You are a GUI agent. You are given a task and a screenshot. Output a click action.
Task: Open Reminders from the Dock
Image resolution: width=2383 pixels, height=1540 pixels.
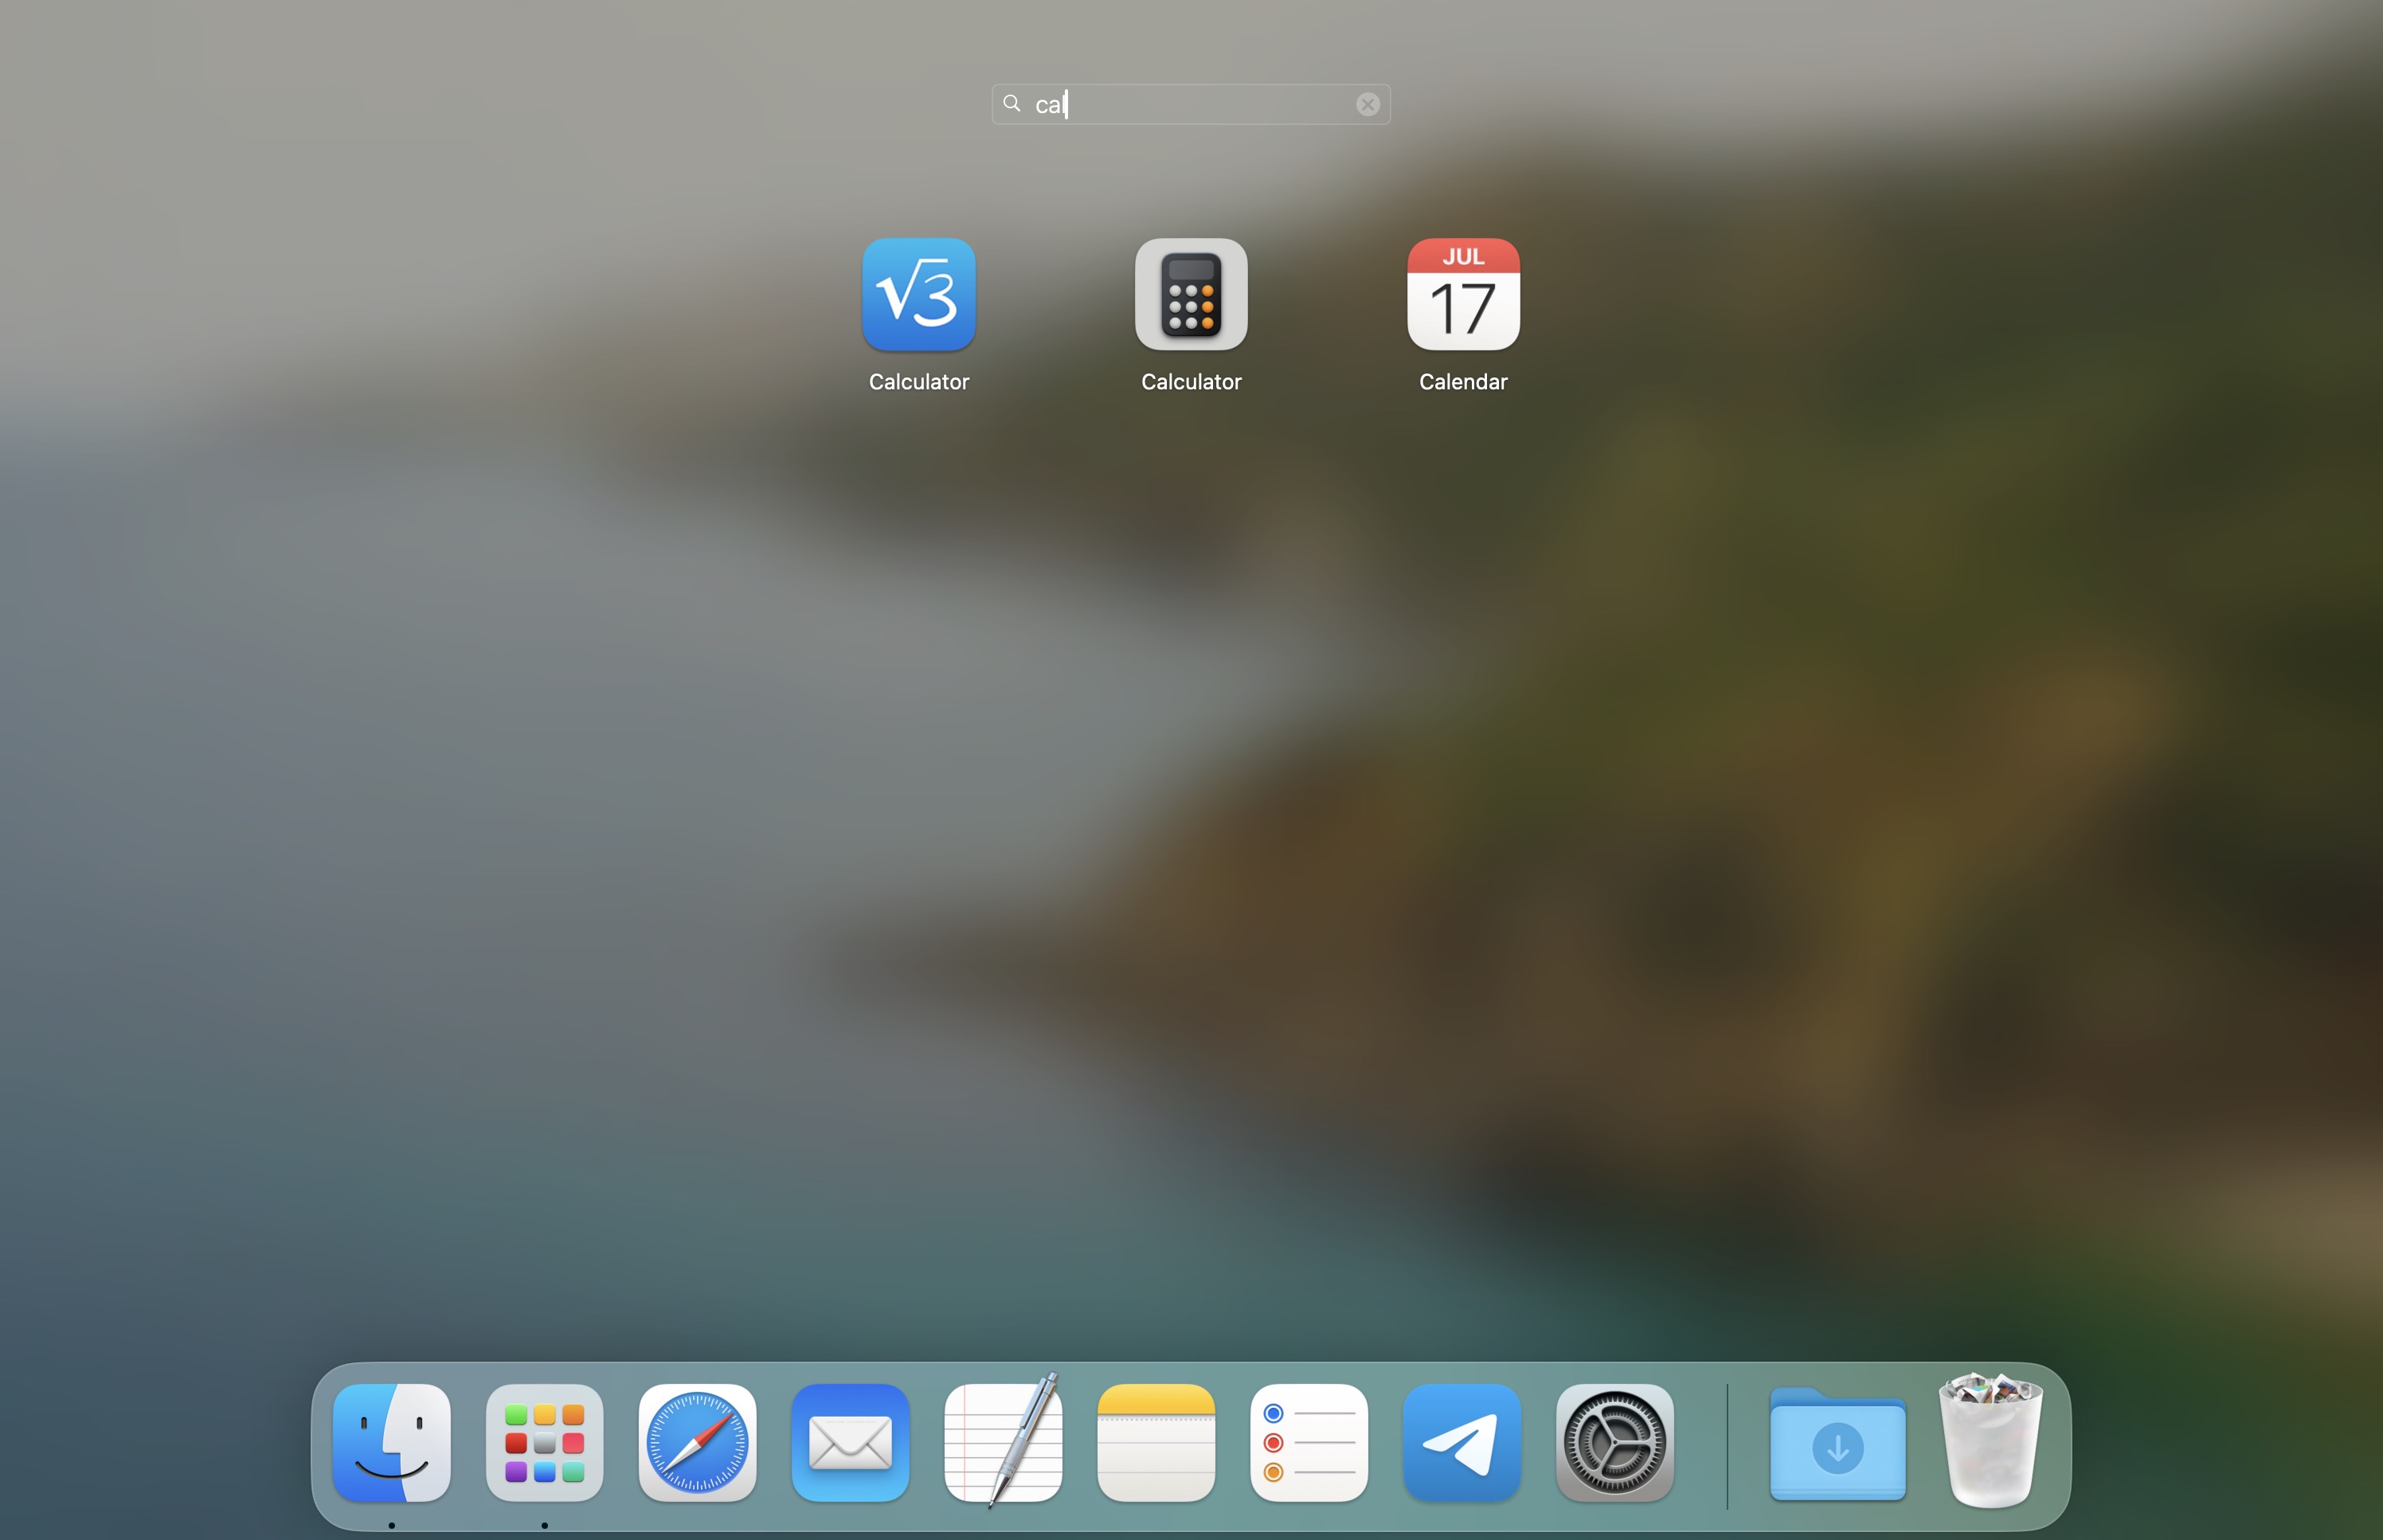click(1309, 1442)
